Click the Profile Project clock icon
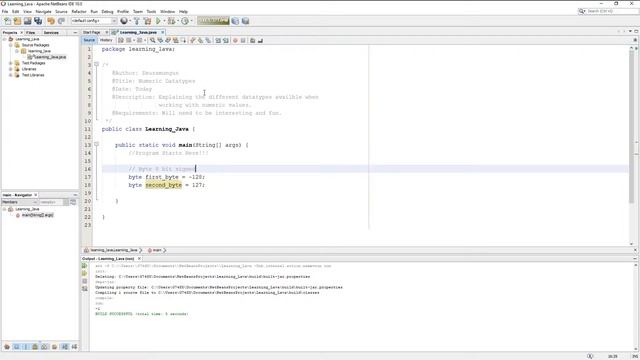 point(185,21)
